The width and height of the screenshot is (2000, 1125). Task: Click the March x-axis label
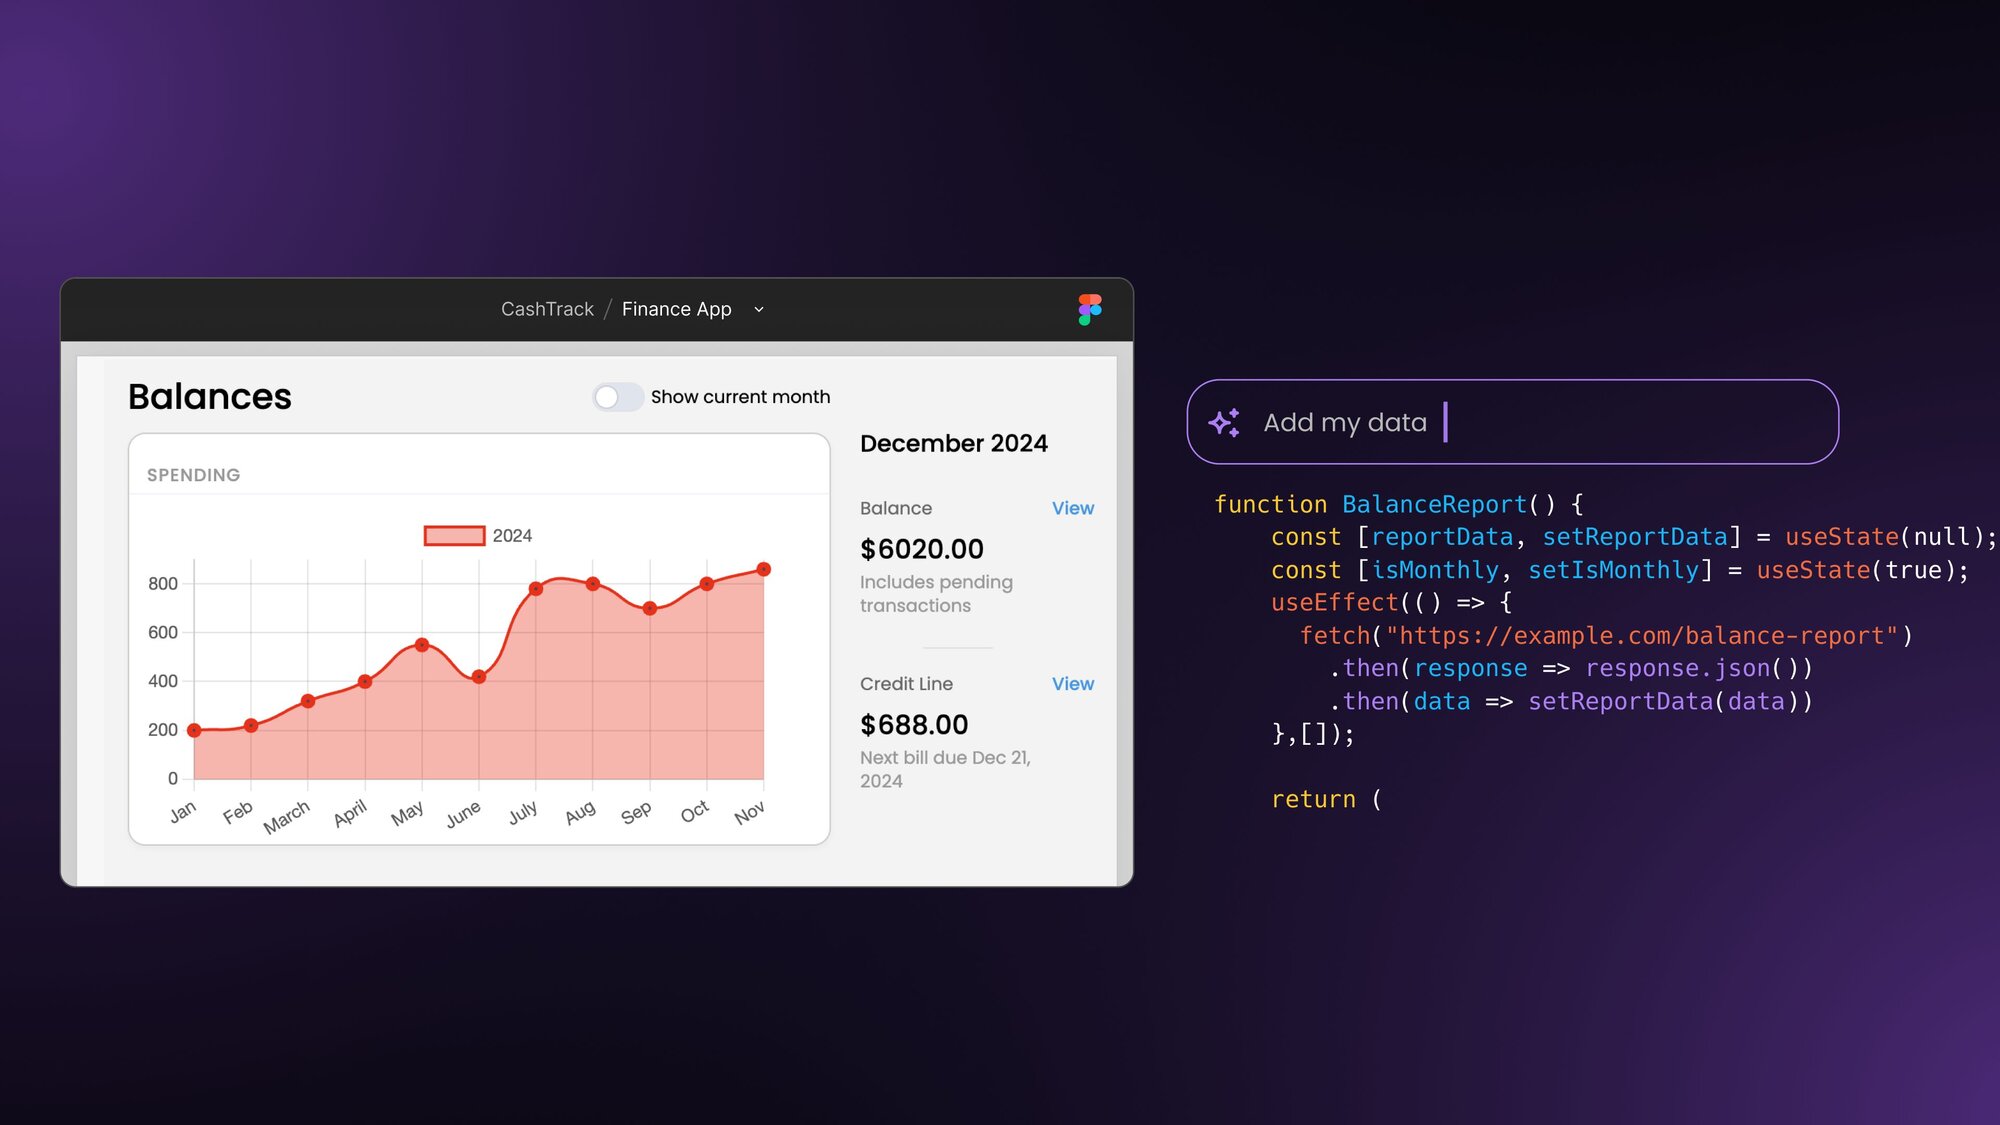click(x=287, y=818)
